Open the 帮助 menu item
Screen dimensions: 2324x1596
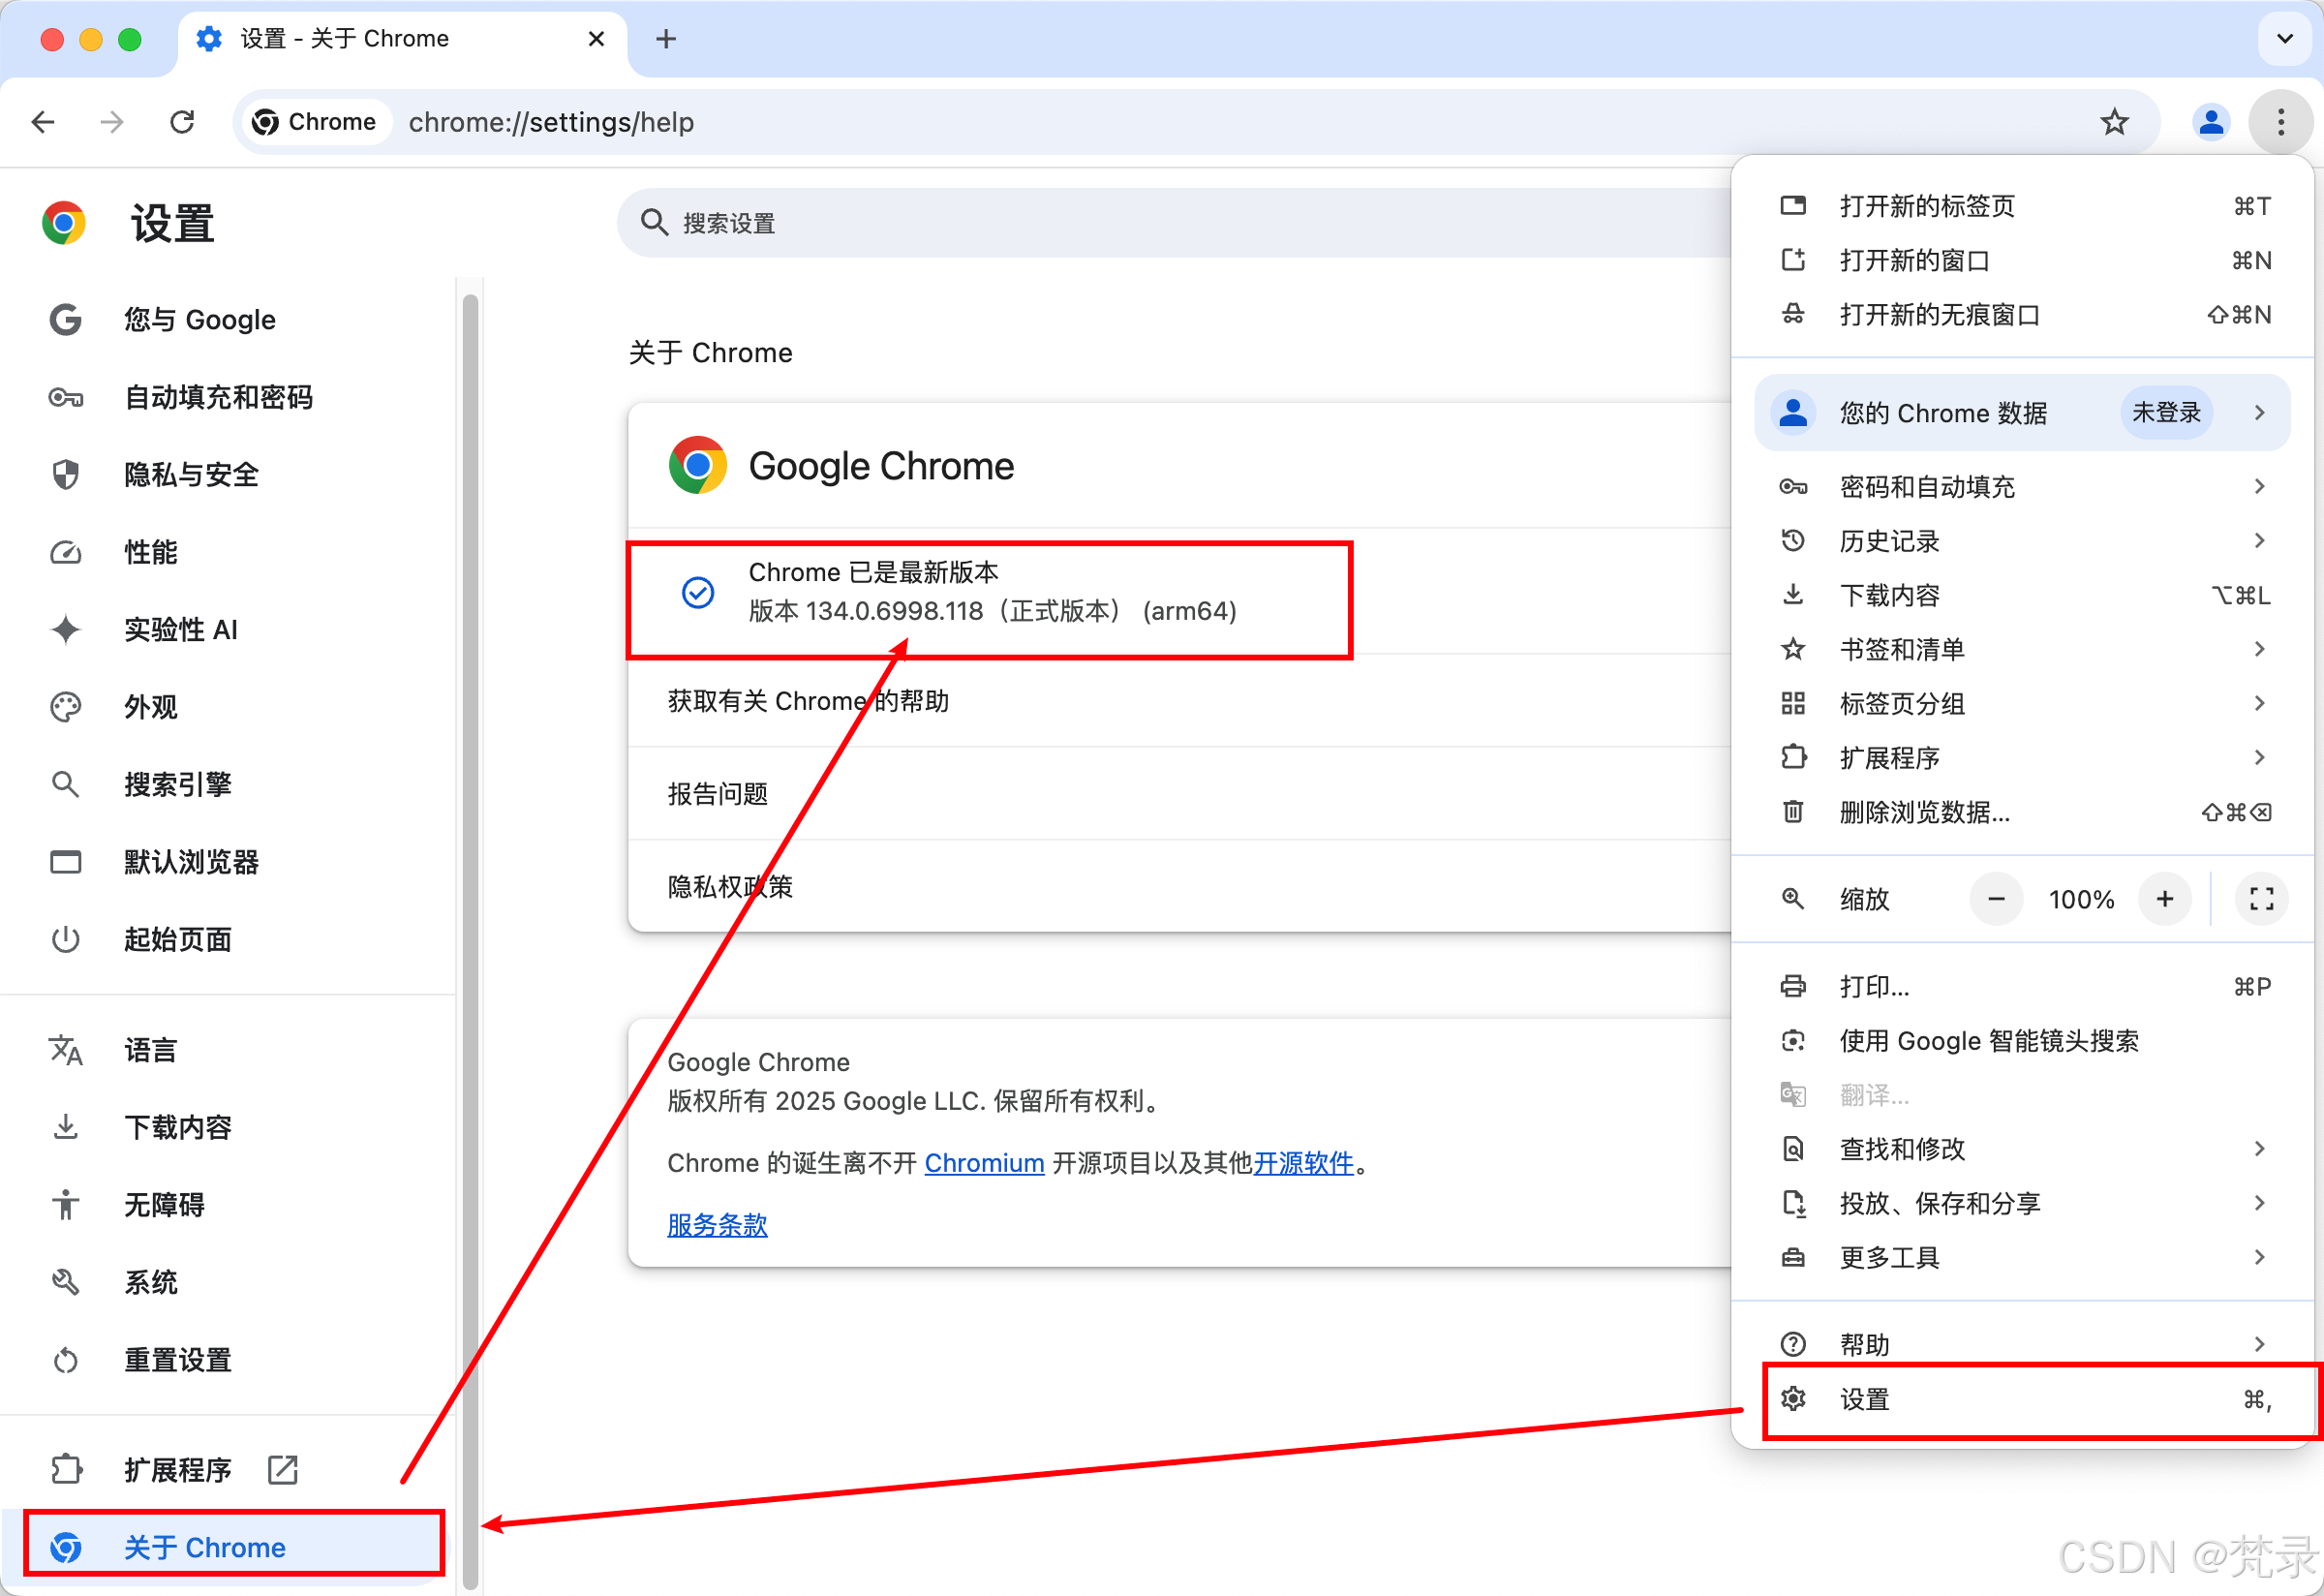(x=1864, y=1343)
